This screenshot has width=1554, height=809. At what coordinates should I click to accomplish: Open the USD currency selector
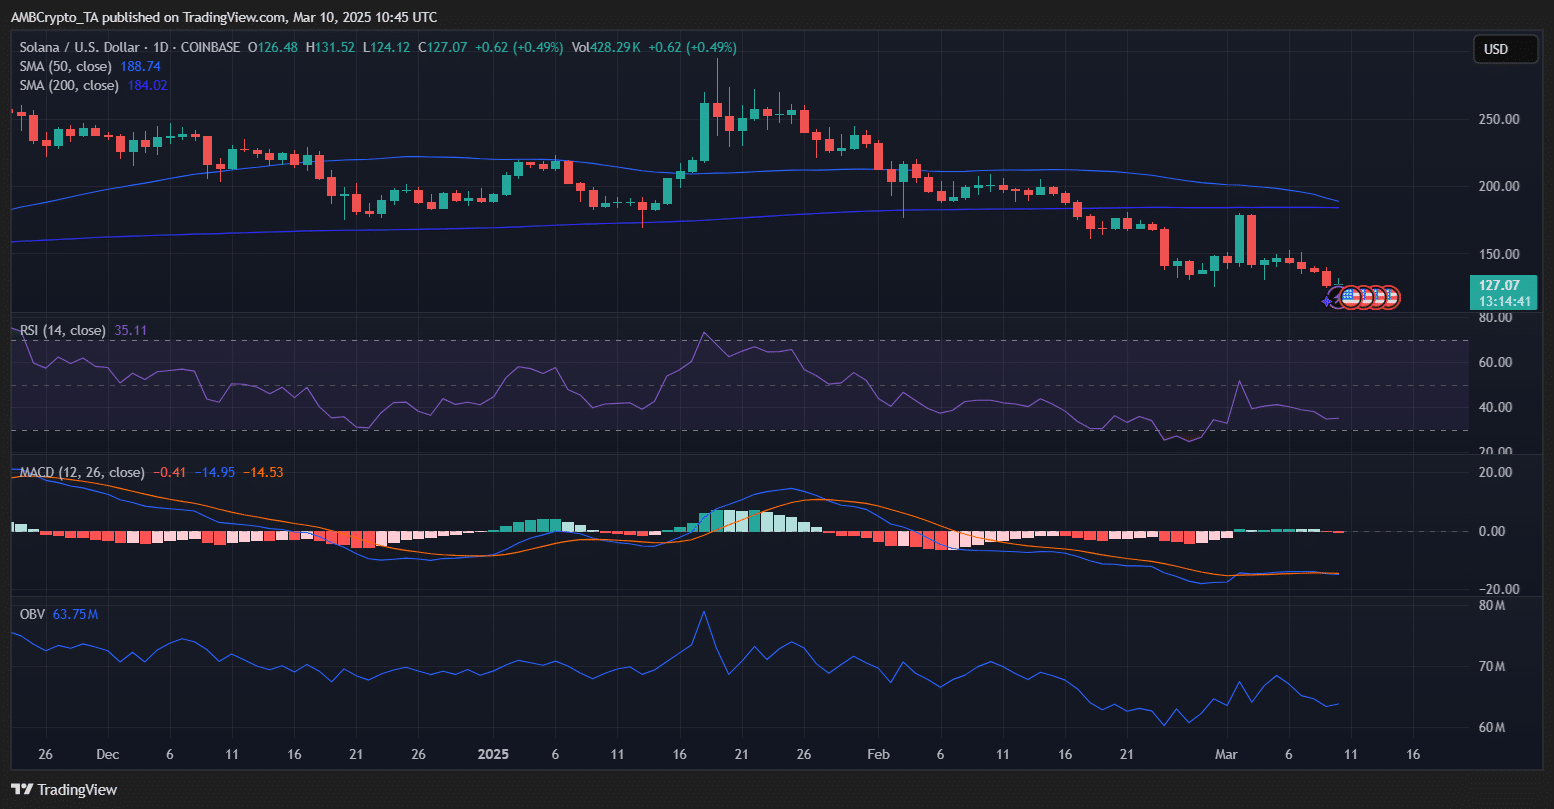1505,49
